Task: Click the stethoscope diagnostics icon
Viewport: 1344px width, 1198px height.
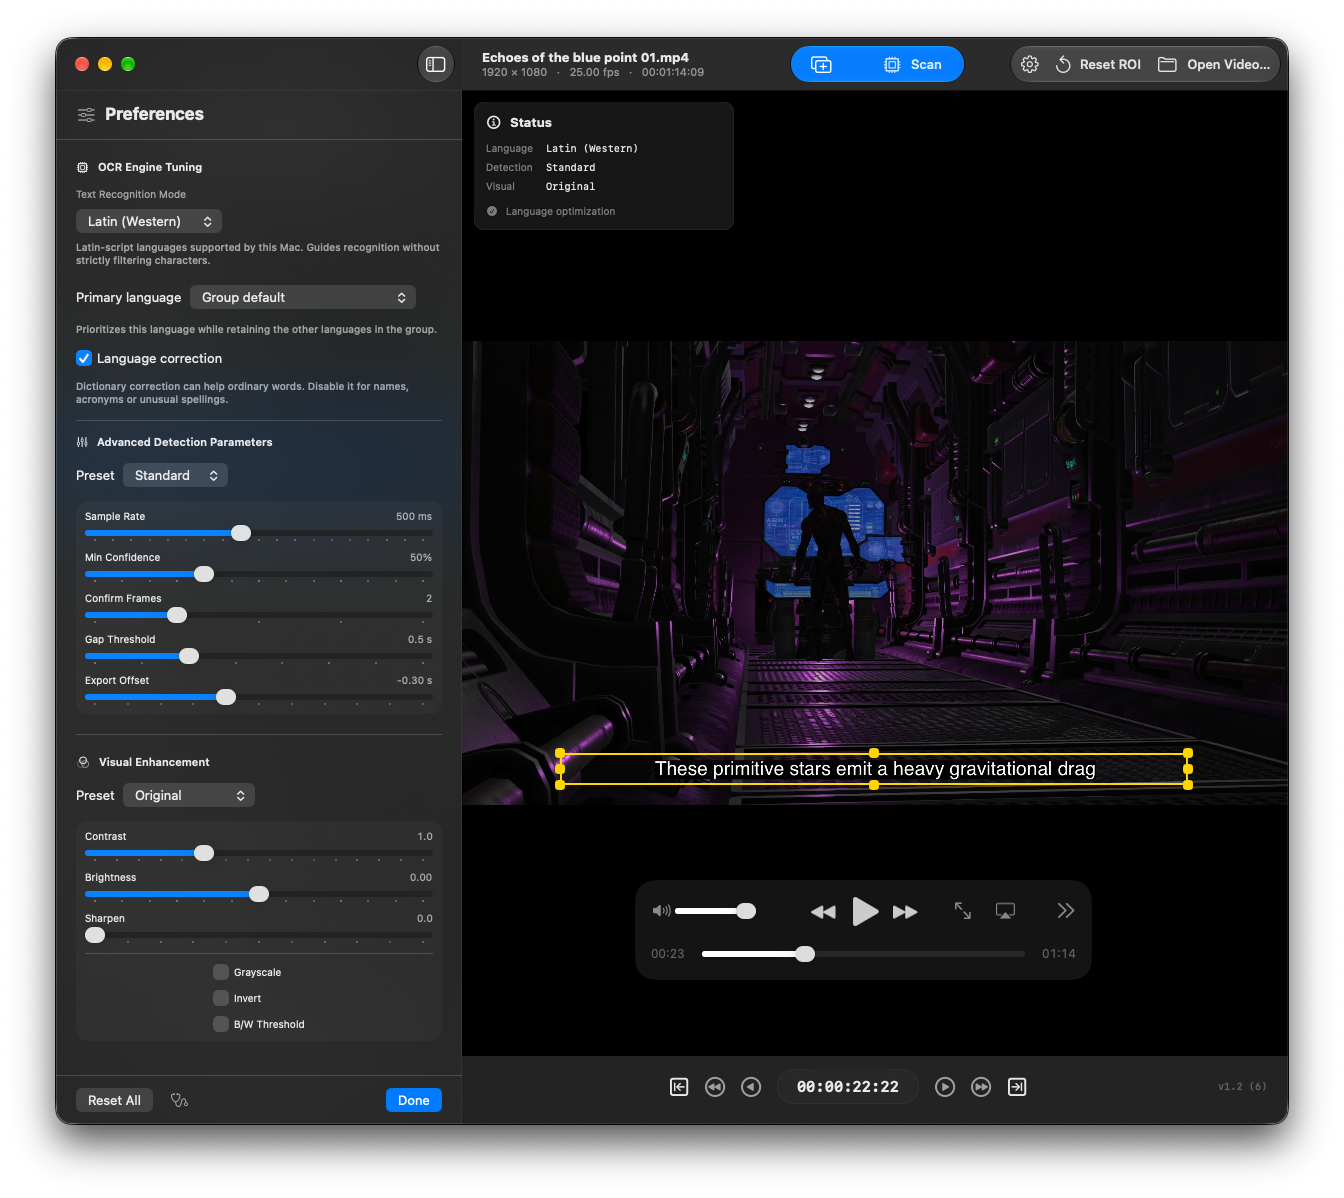Action: click(x=180, y=1100)
